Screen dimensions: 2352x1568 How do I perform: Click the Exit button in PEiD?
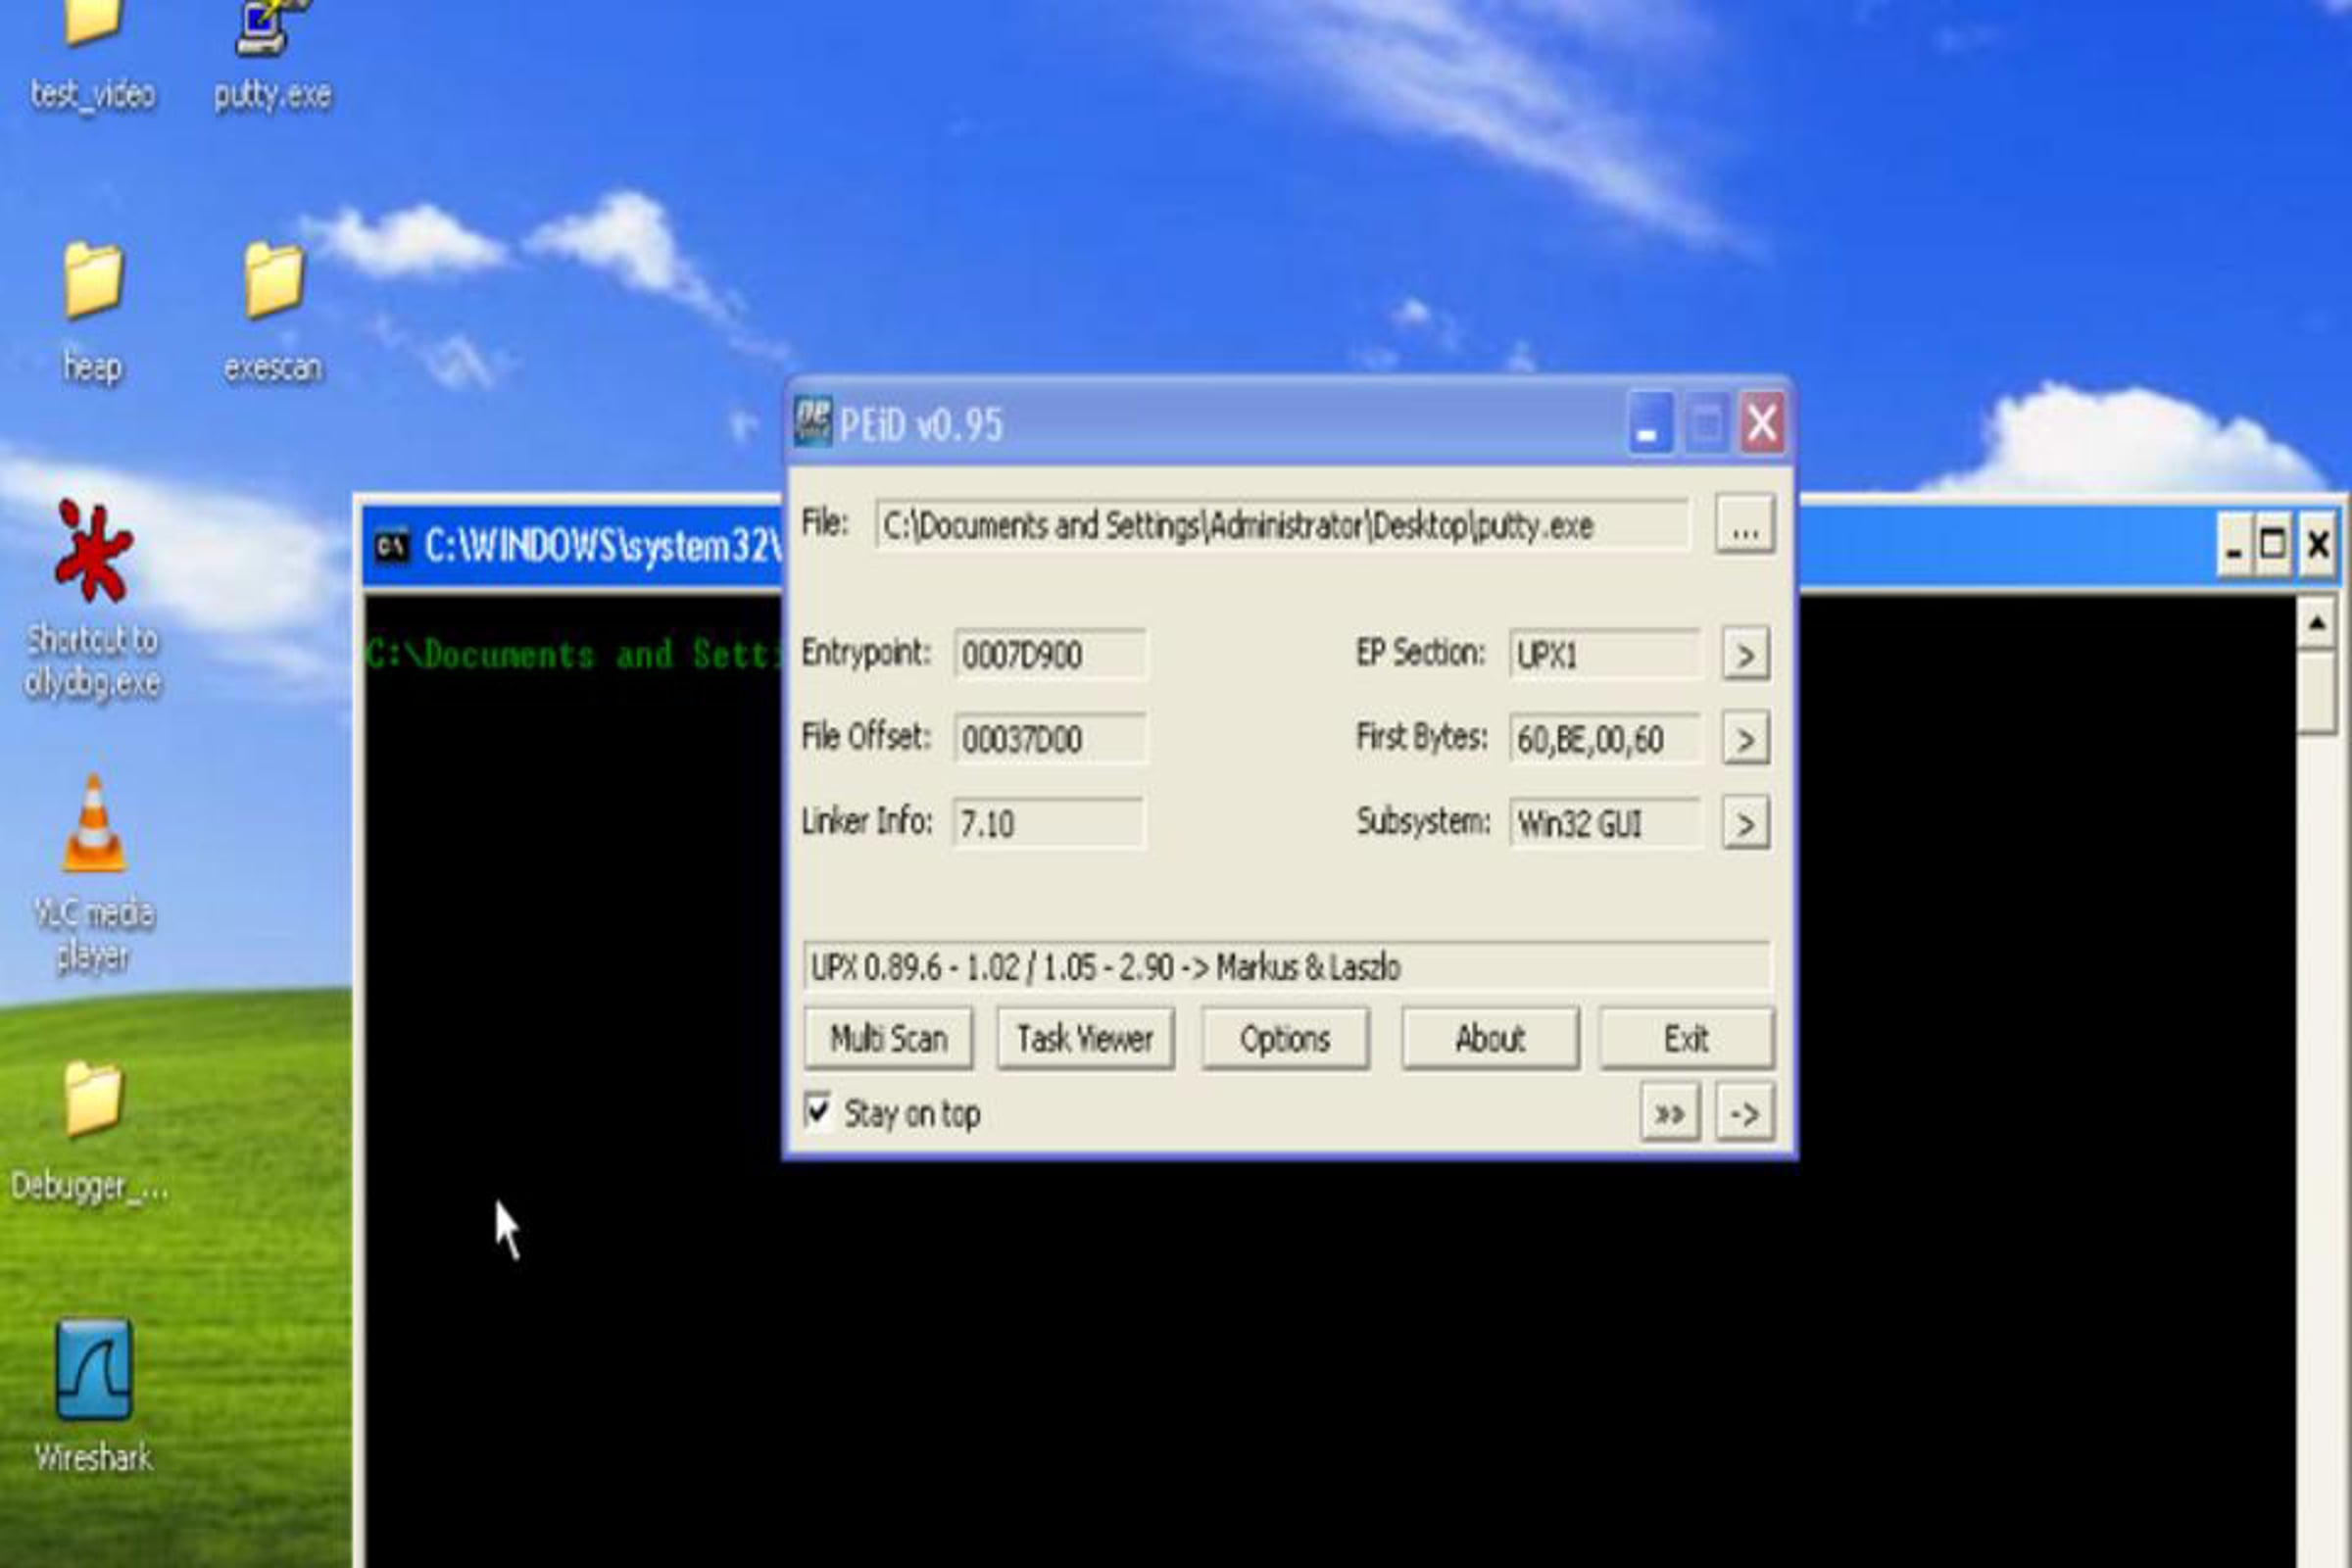coord(1687,1038)
